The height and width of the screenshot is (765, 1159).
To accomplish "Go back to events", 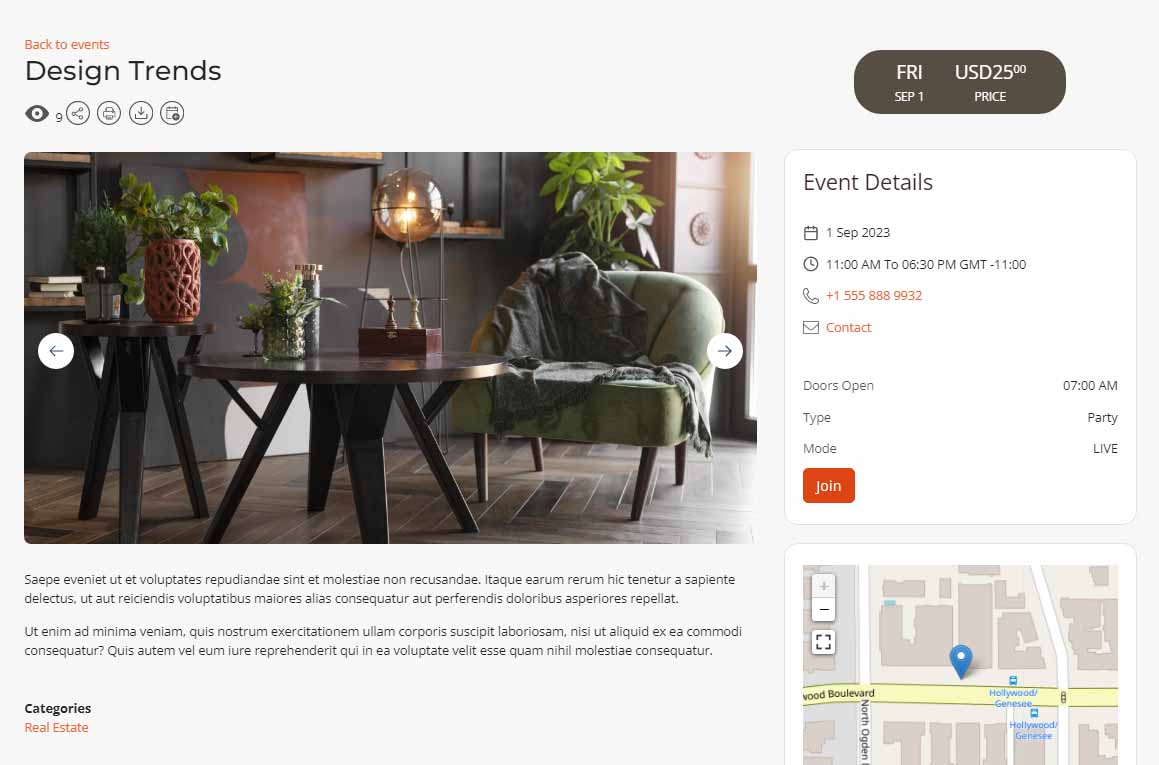I will click(67, 44).
